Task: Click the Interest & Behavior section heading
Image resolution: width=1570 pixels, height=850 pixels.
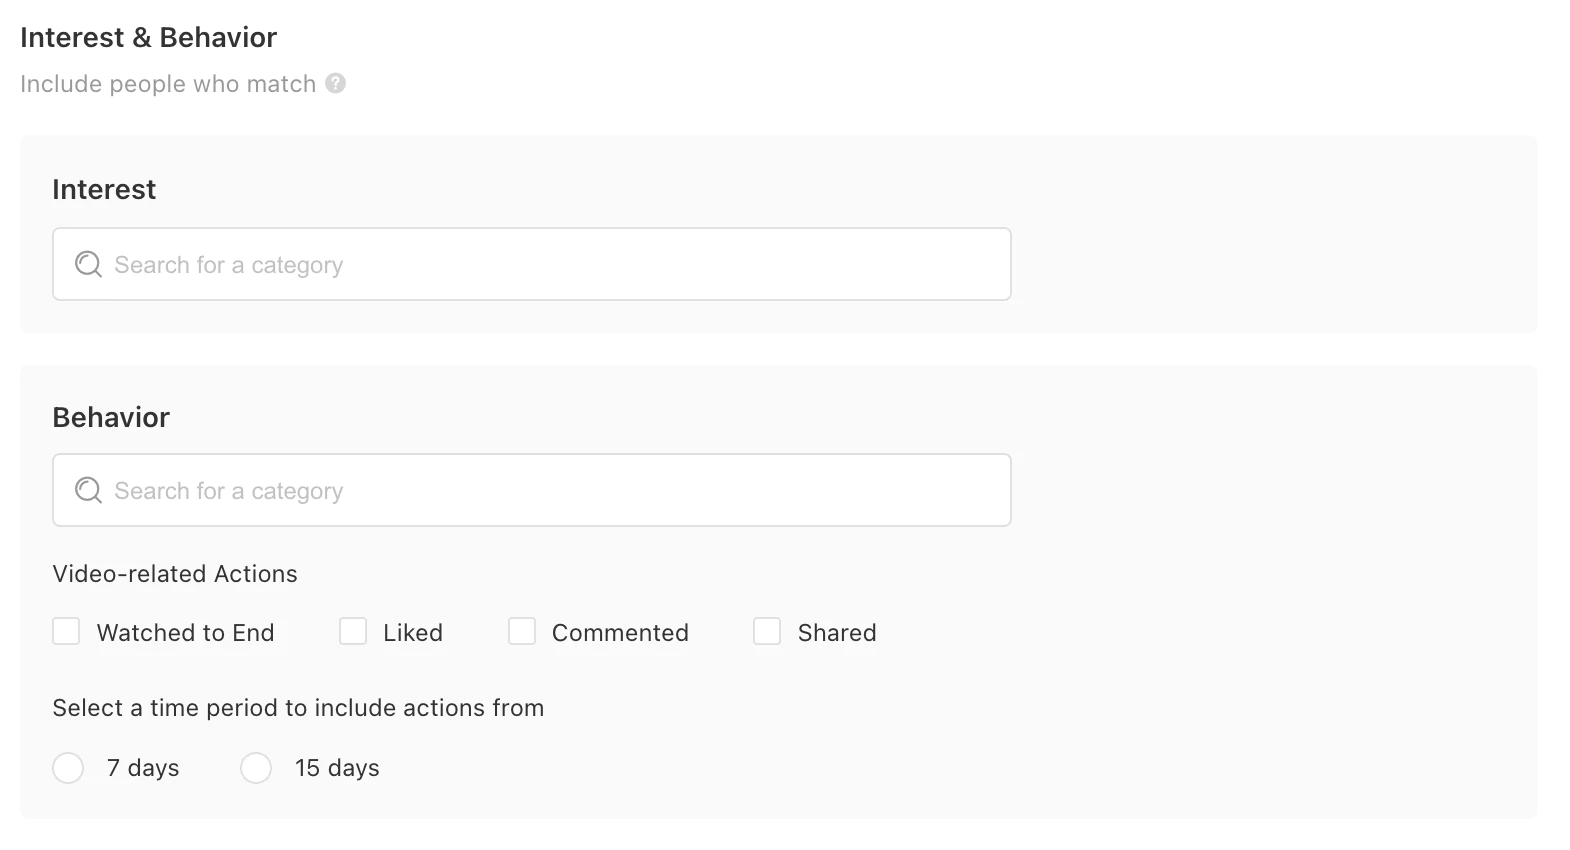Action: (x=148, y=37)
